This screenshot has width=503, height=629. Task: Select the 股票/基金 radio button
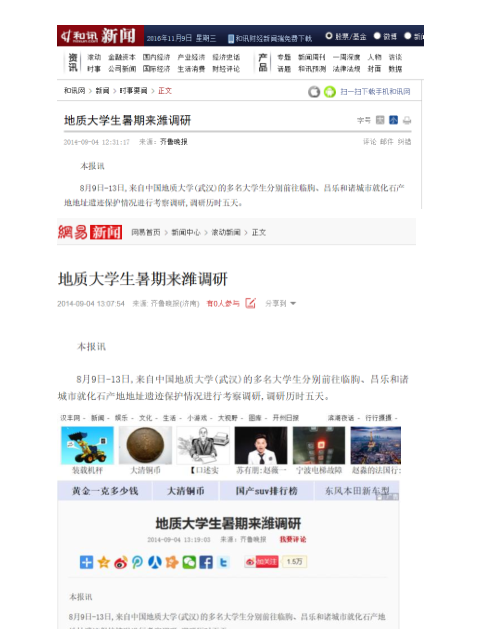(329, 36)
